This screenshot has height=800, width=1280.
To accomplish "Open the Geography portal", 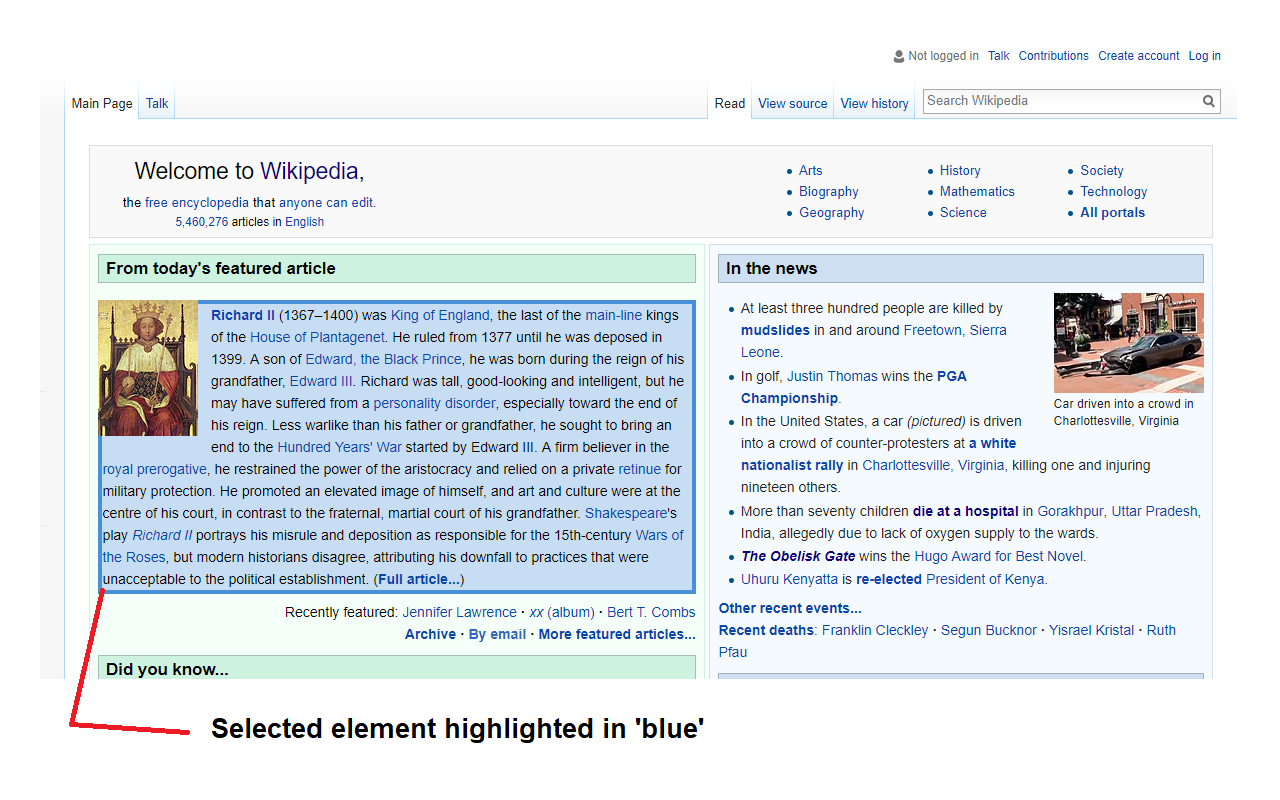I will [832, 213].
